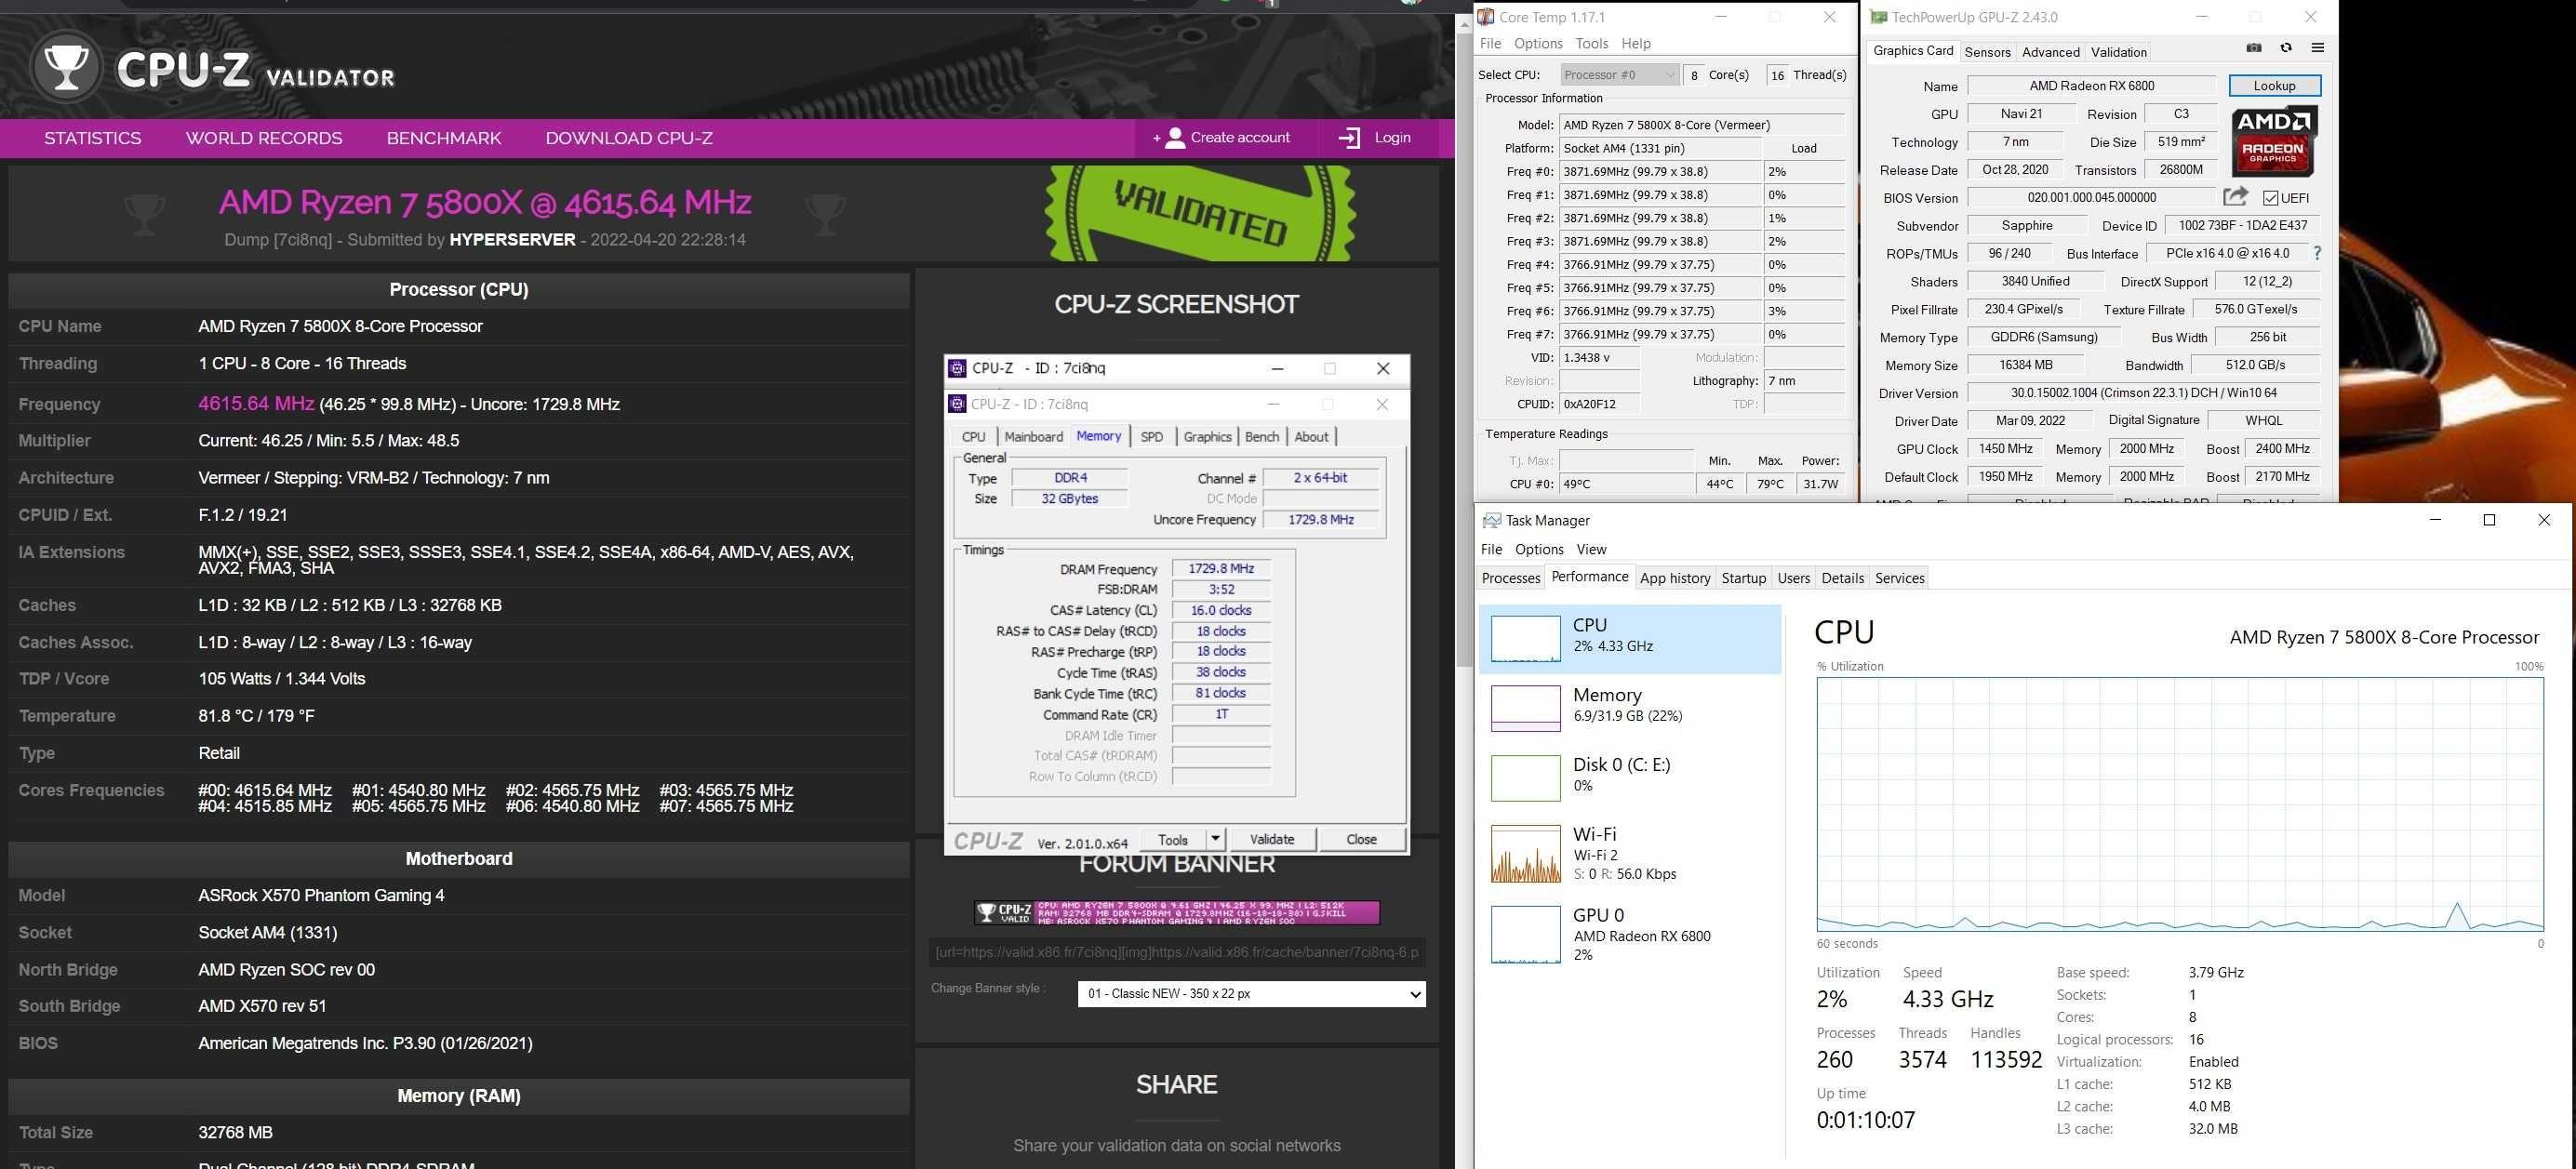Open Task Manager's View menu
This screenshot has height=1169, width=2576.
(1591, 549)
